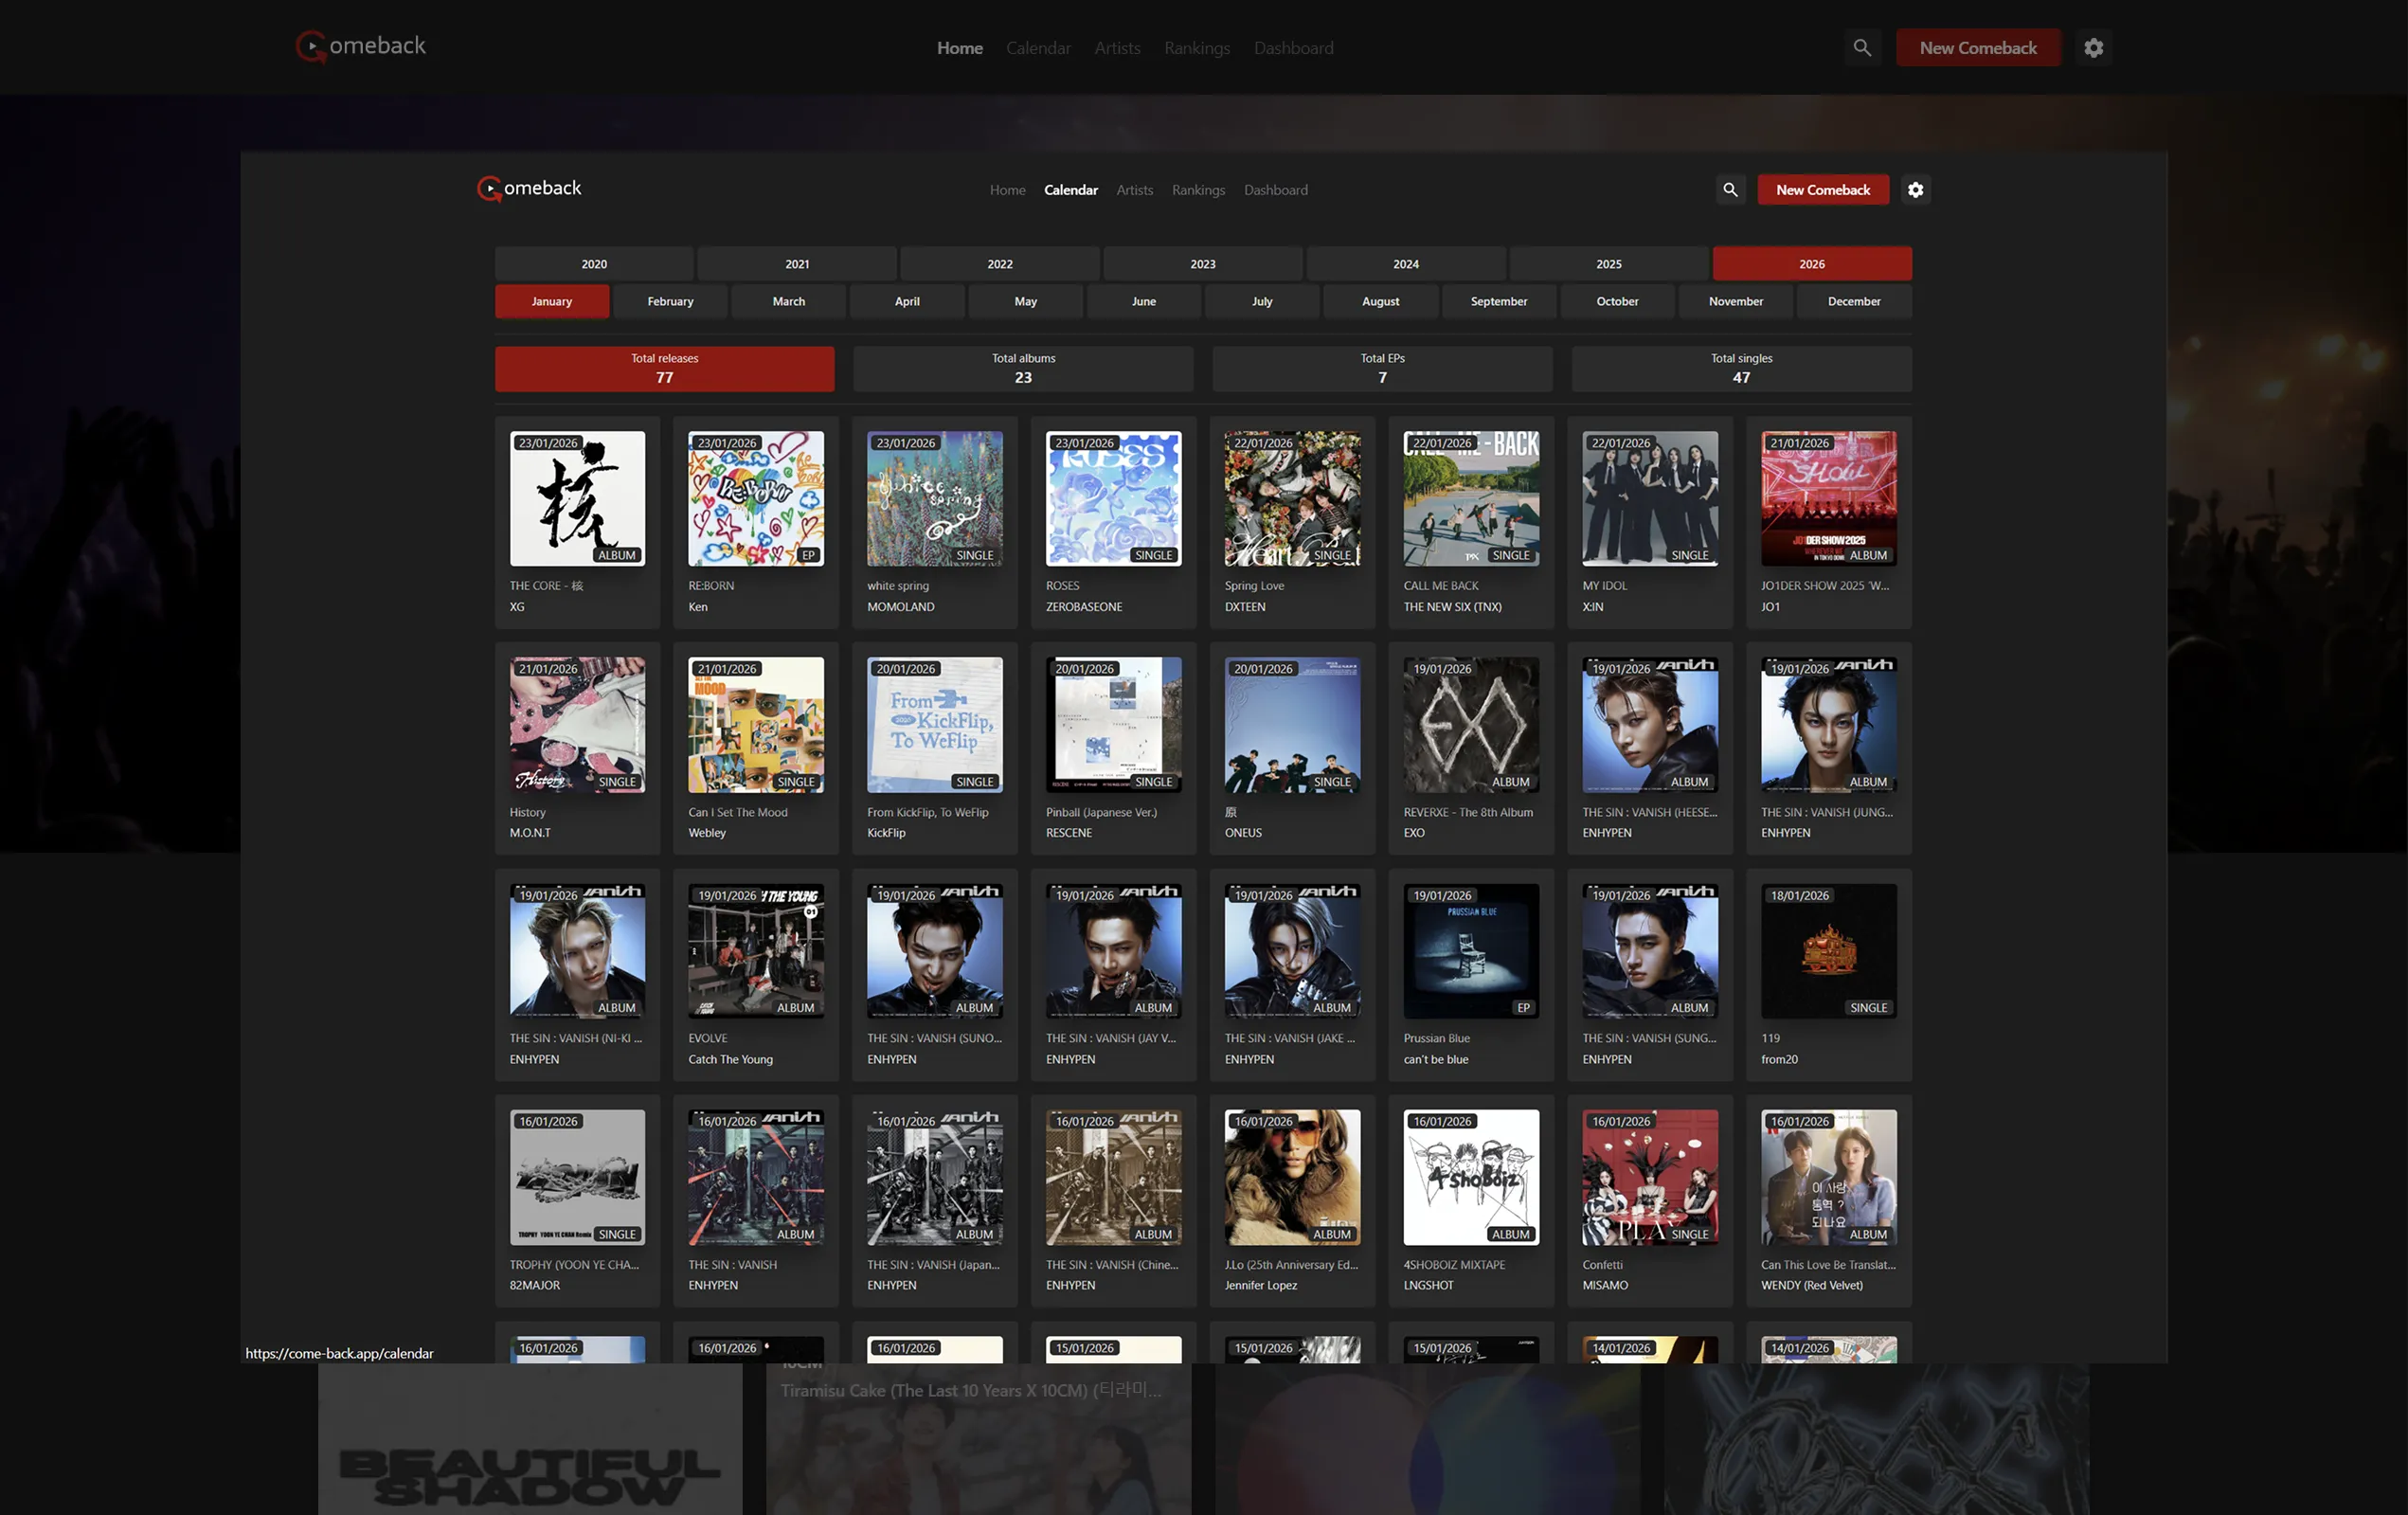Click gear icon inside calendar preview
This screenshot has width=2408, height=1515.
1915,190
